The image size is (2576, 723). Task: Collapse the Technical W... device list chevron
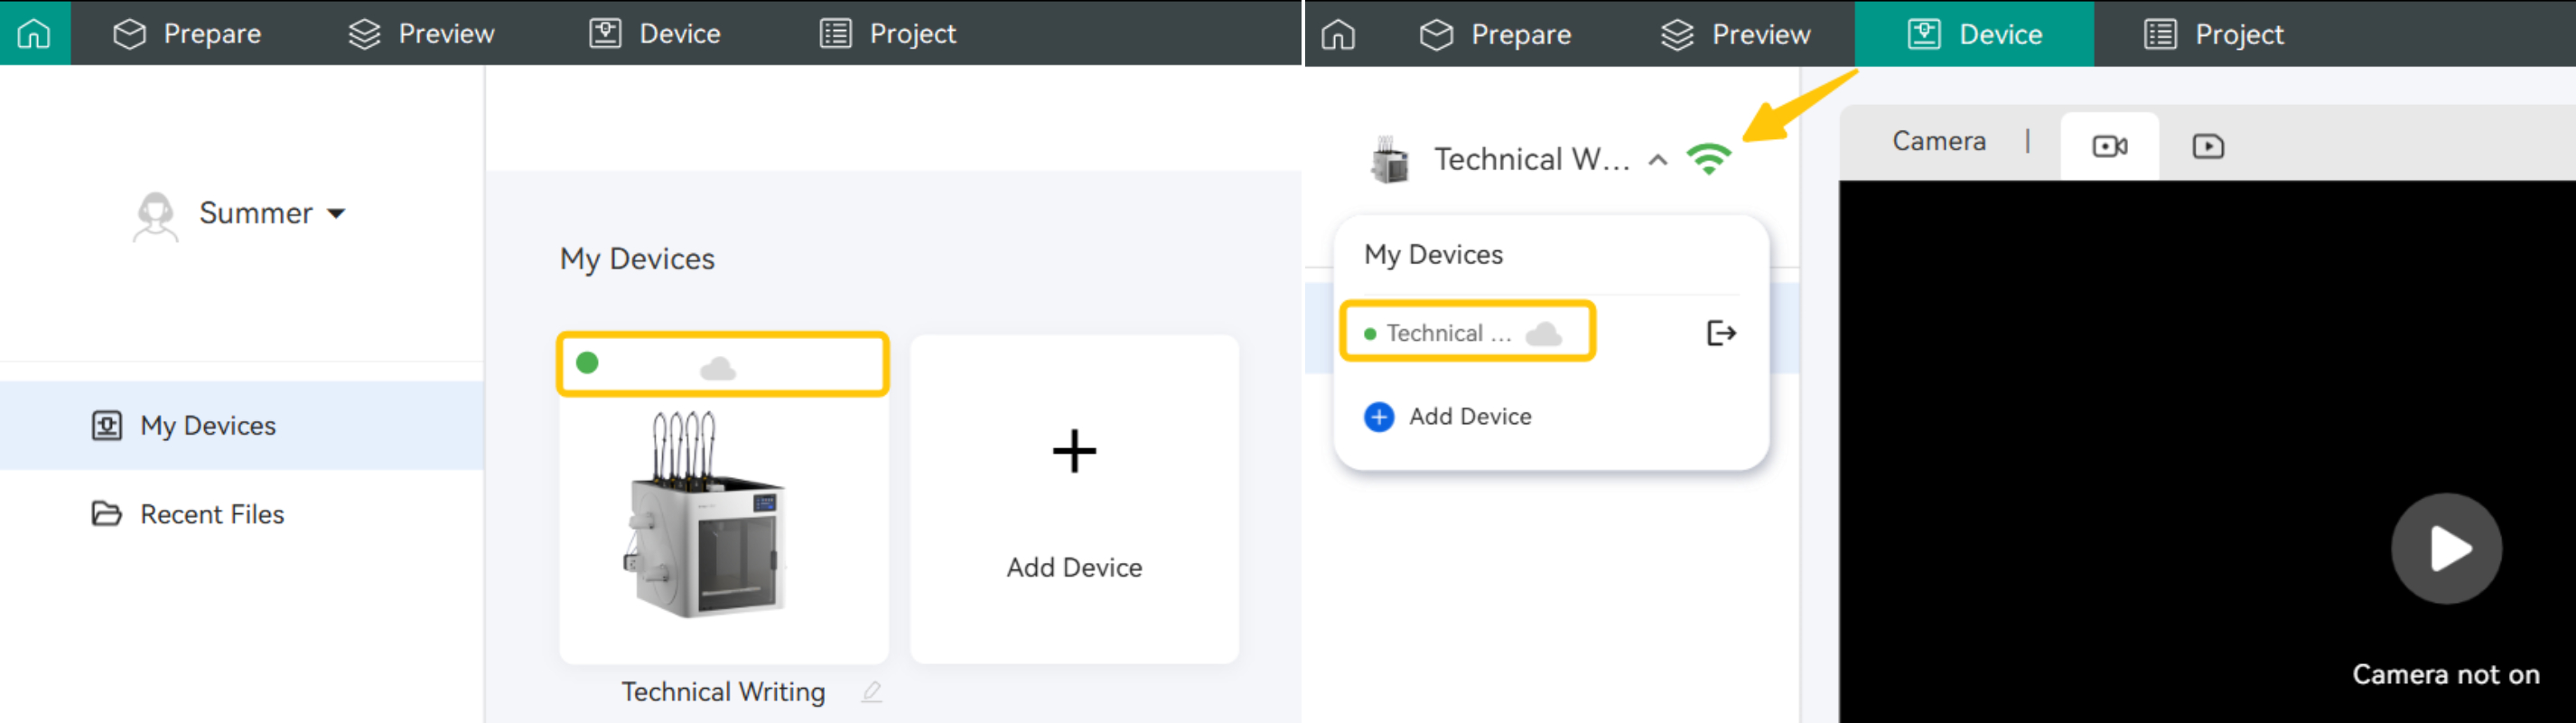pos(1657,160)
